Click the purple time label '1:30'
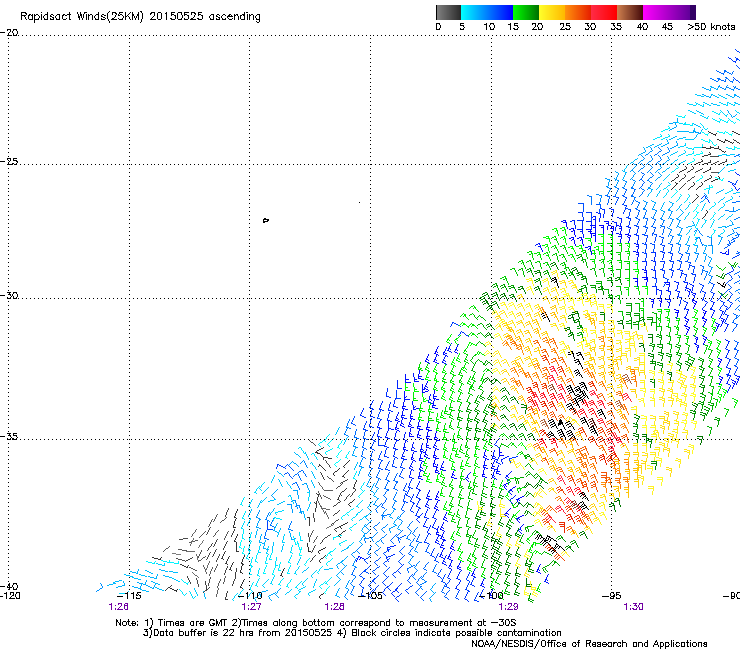Image resolution: width=740 pixels, height=650 pixels. [633, 607]
